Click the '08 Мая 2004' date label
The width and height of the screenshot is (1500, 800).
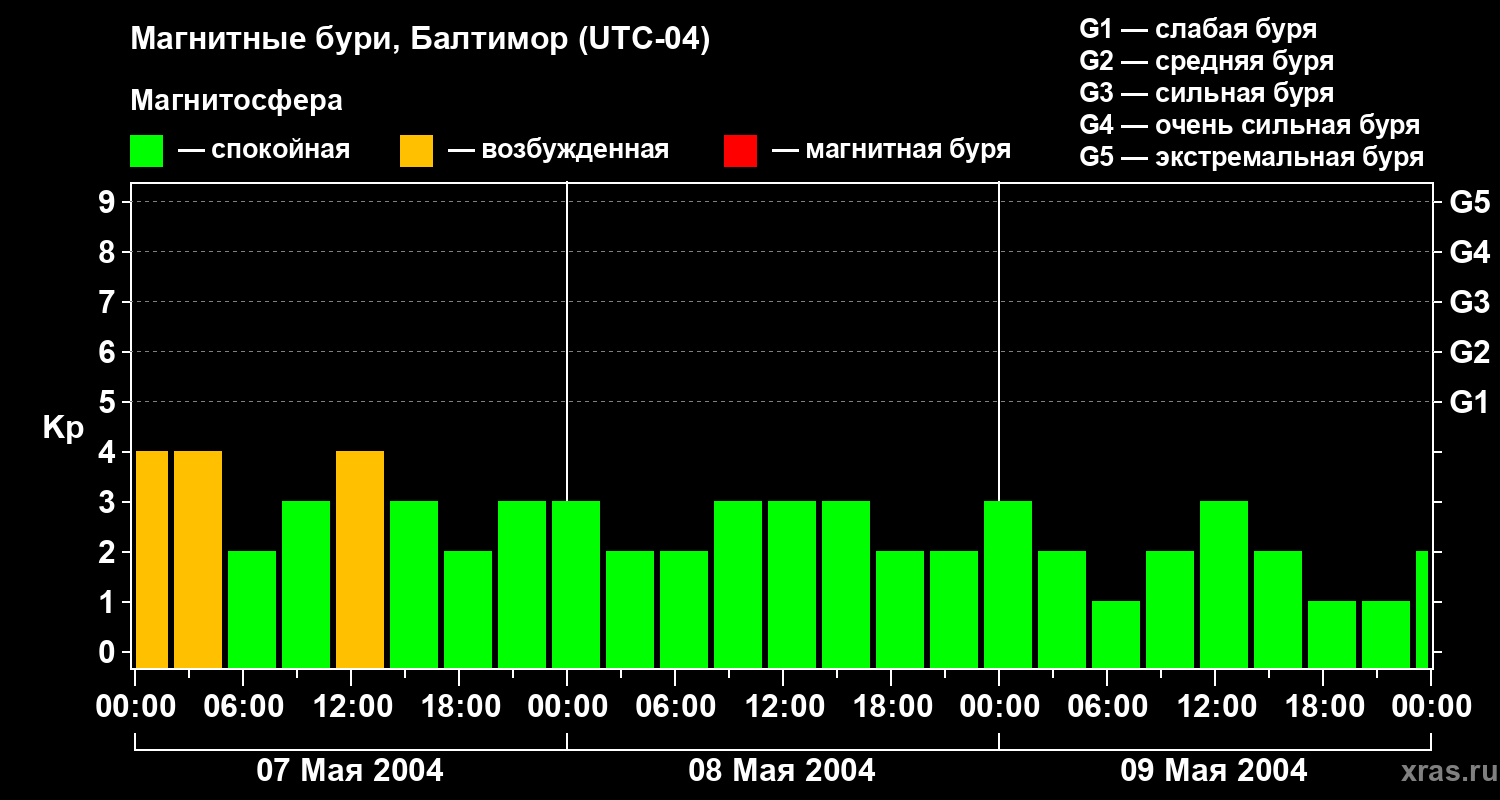click(782, 770)
